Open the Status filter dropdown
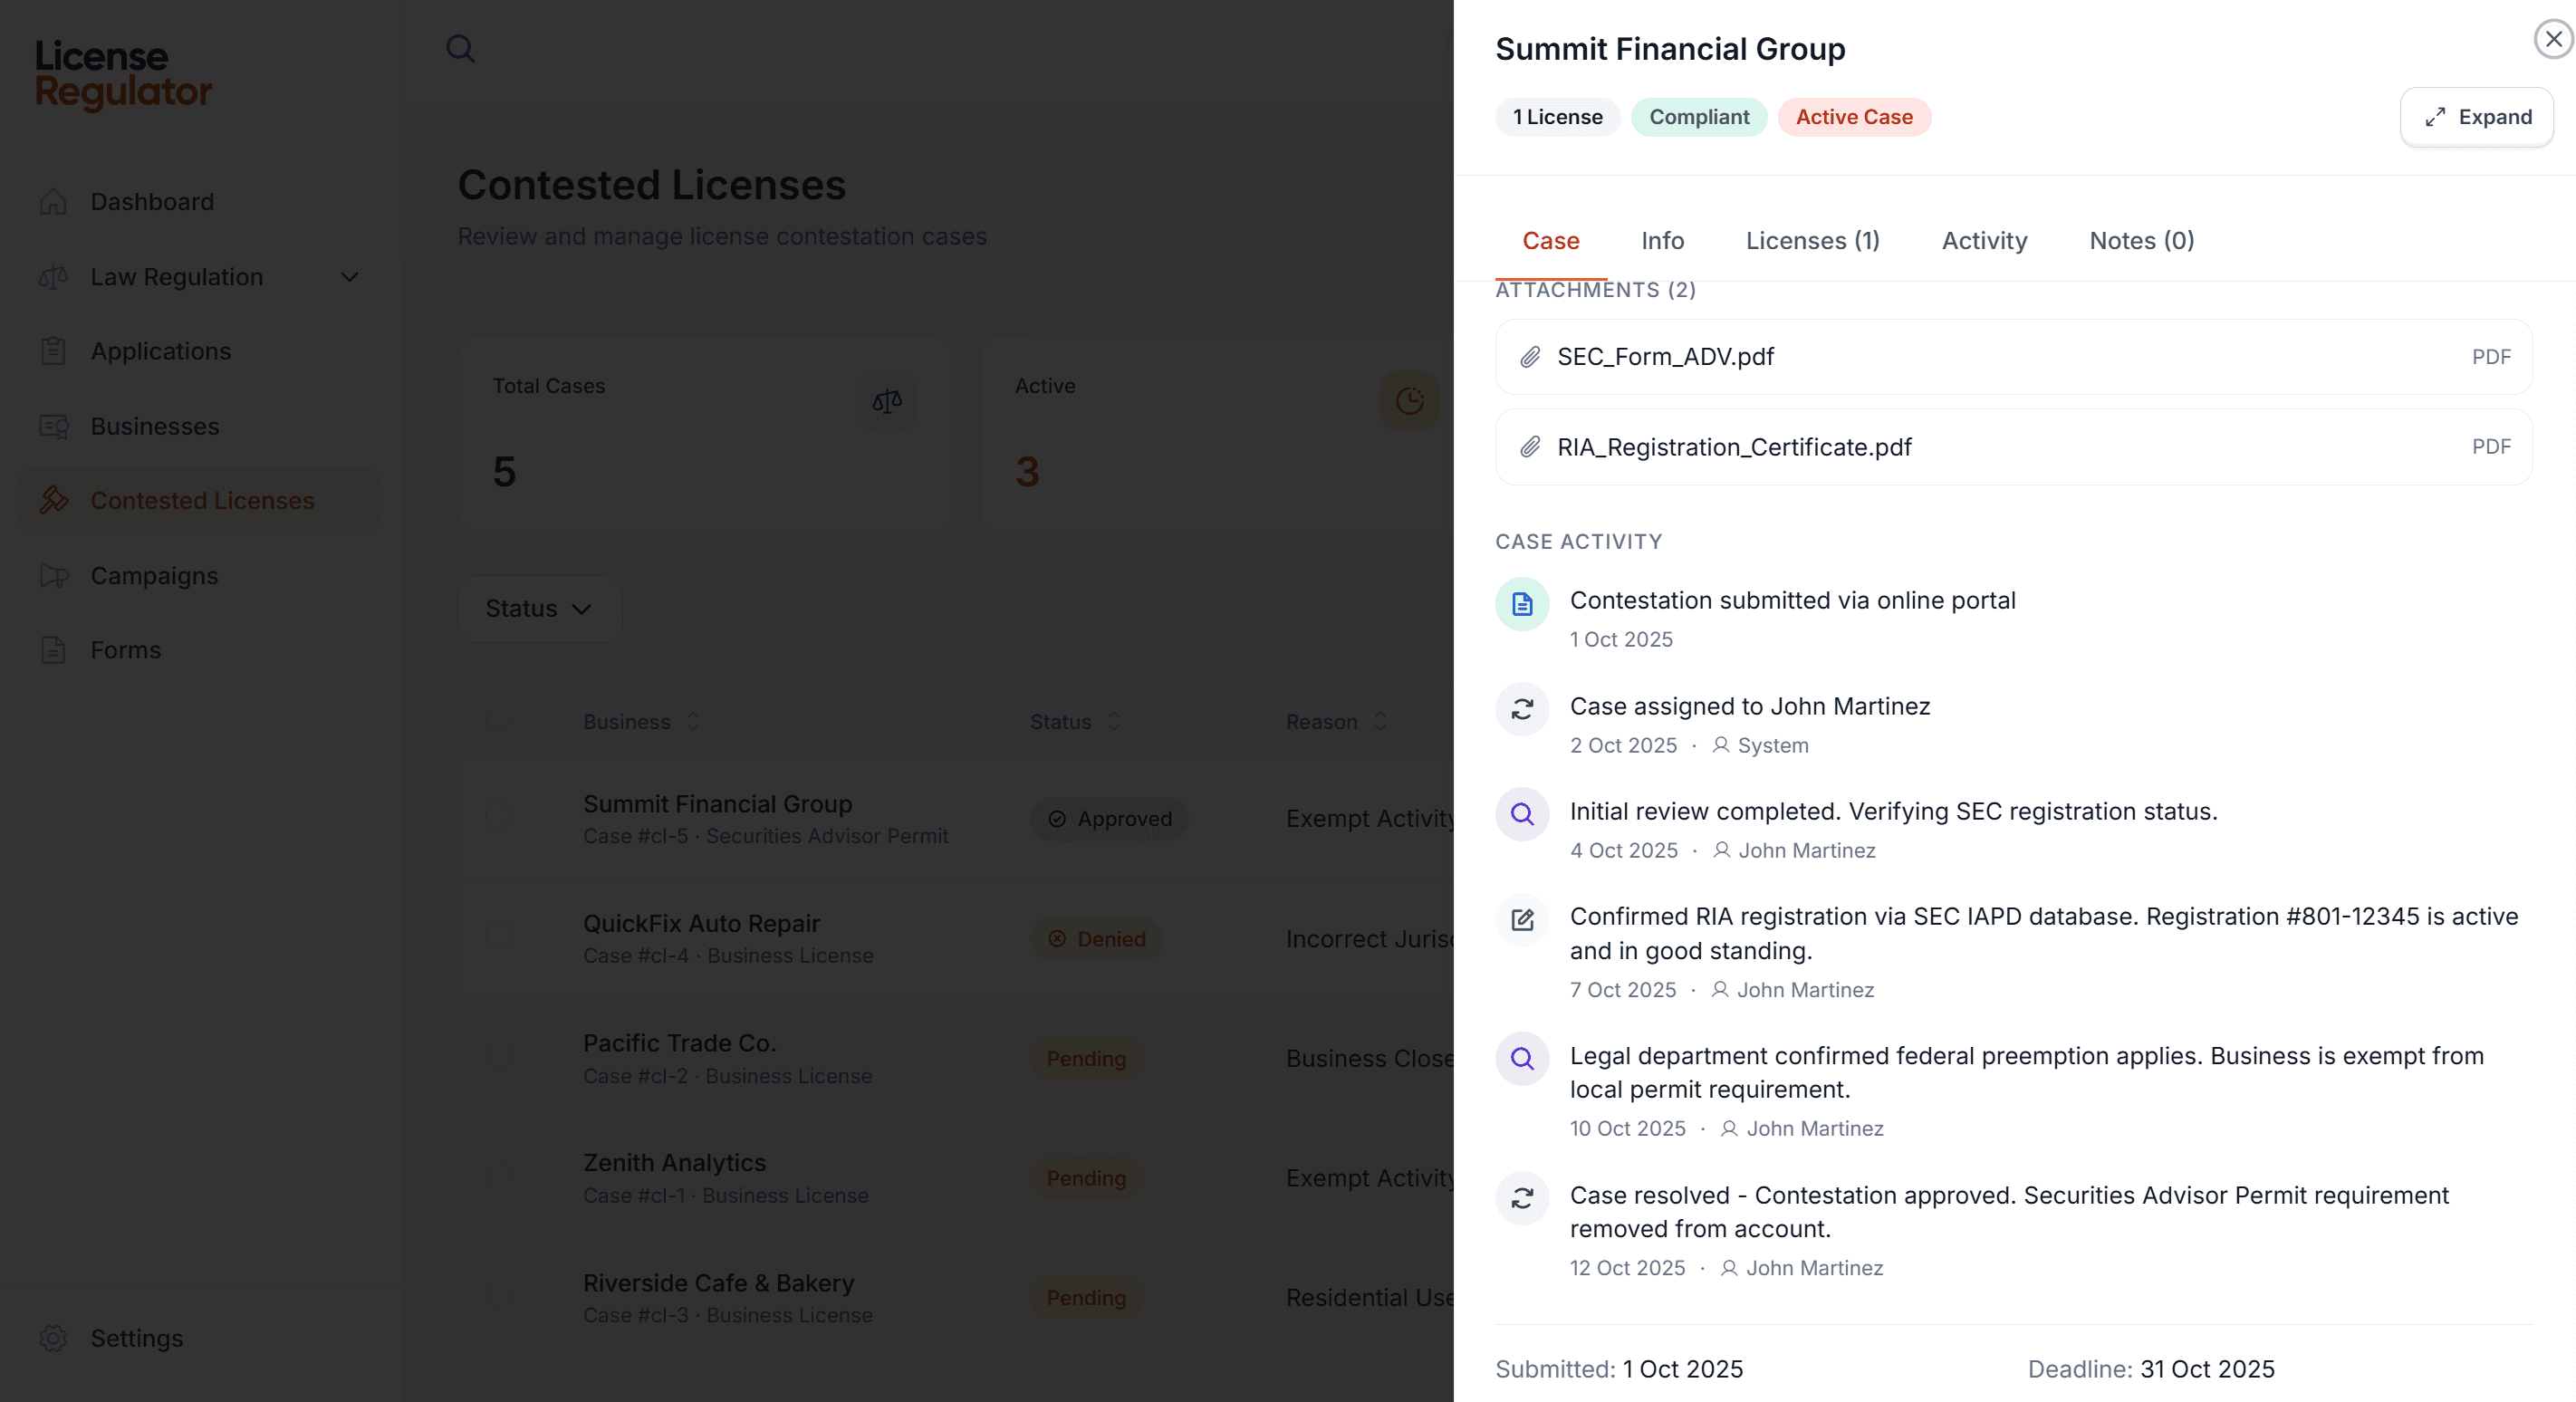 [x=539, y=608]
